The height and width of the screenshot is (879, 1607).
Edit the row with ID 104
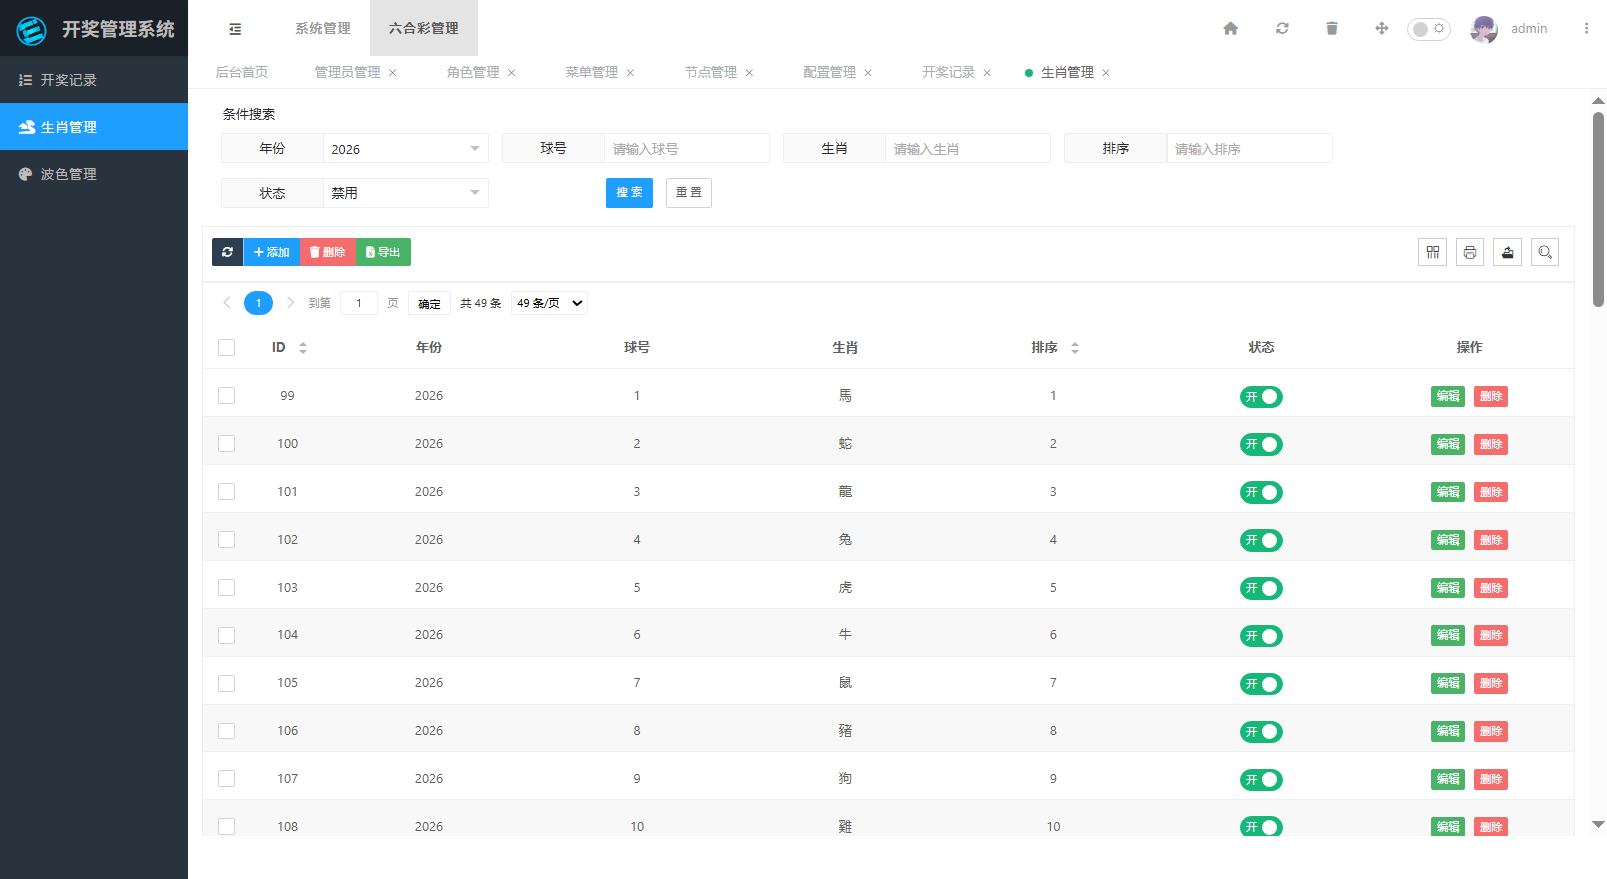coord(1448,635)
